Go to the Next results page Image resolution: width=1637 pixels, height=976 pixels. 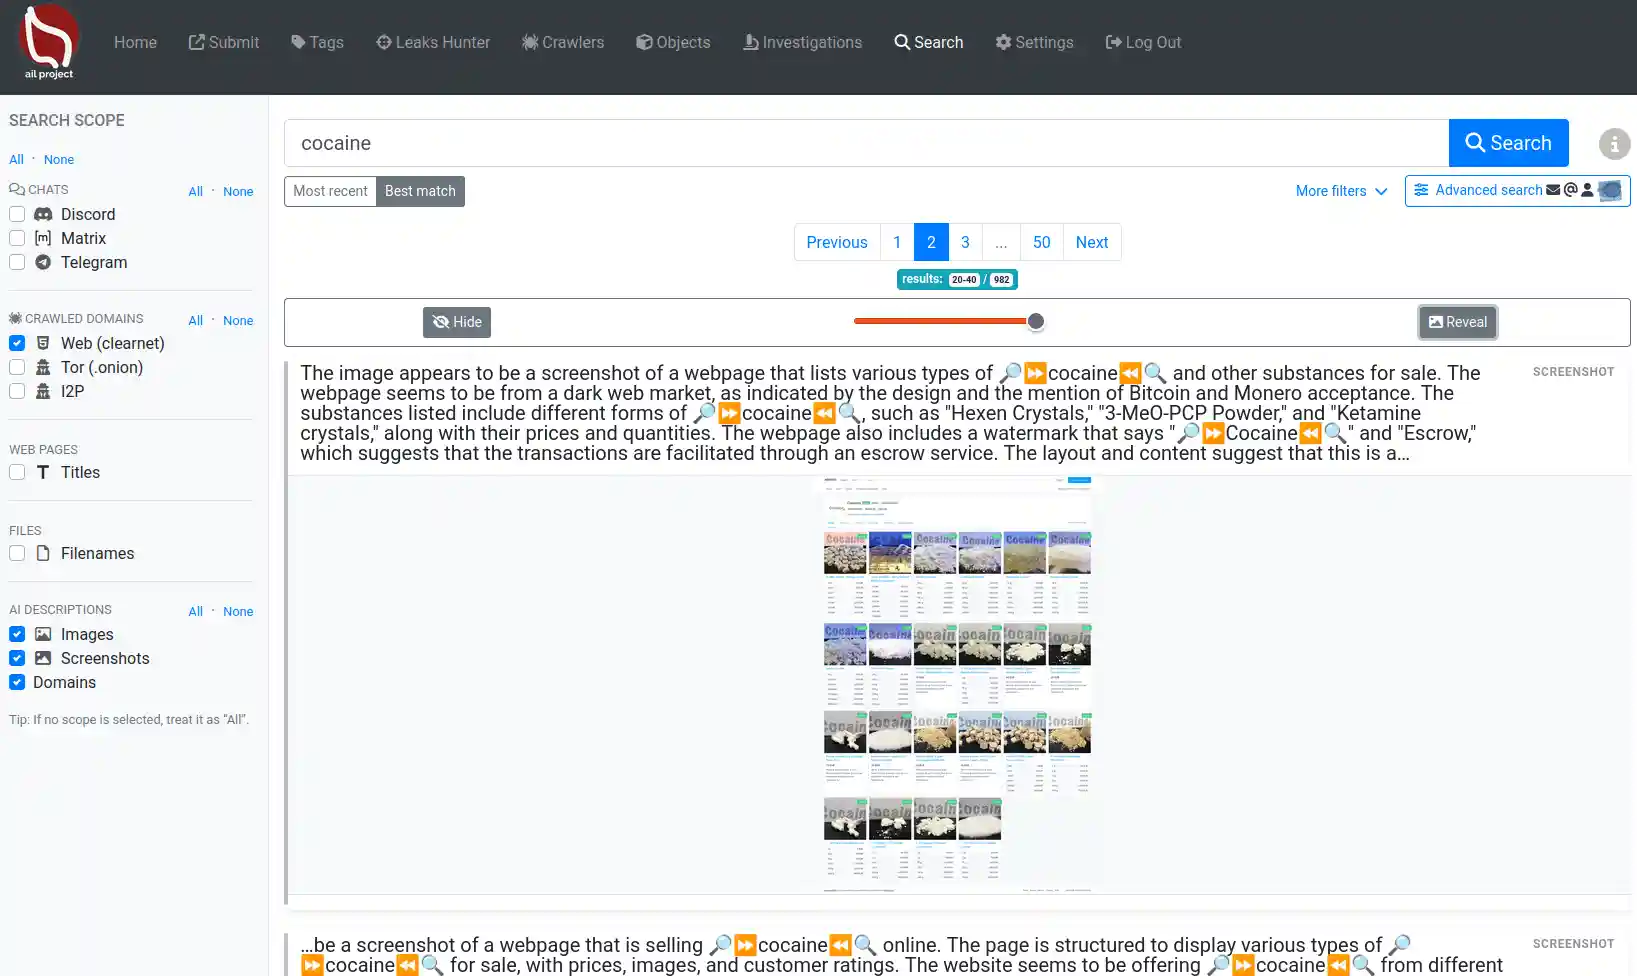[1092, 242]
